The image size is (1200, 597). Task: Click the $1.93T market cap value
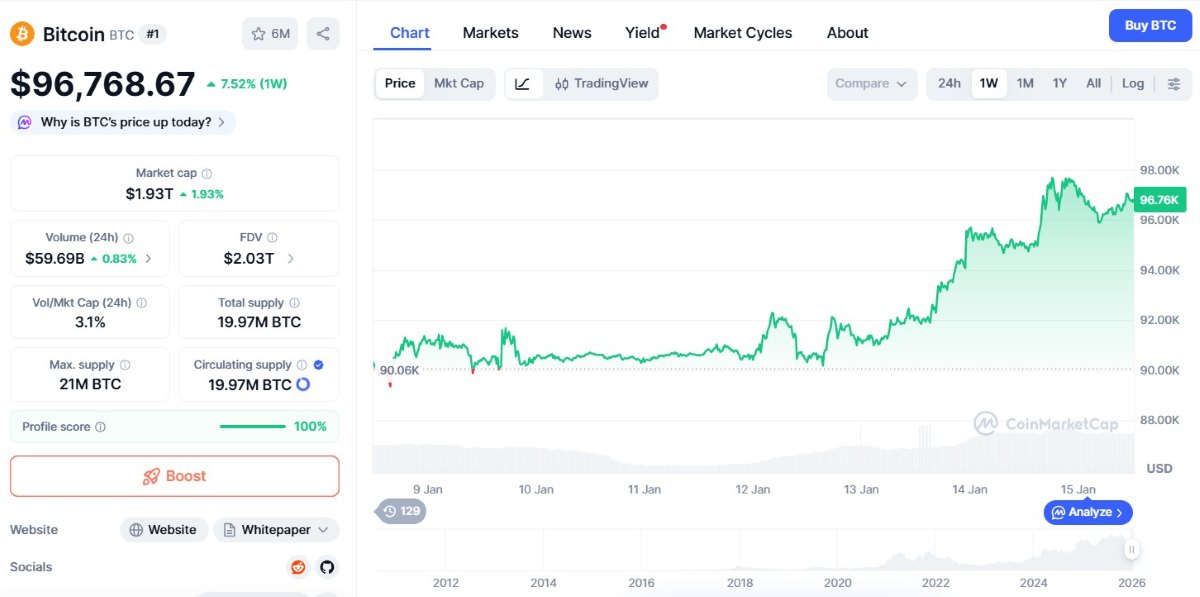click(149, 194)
